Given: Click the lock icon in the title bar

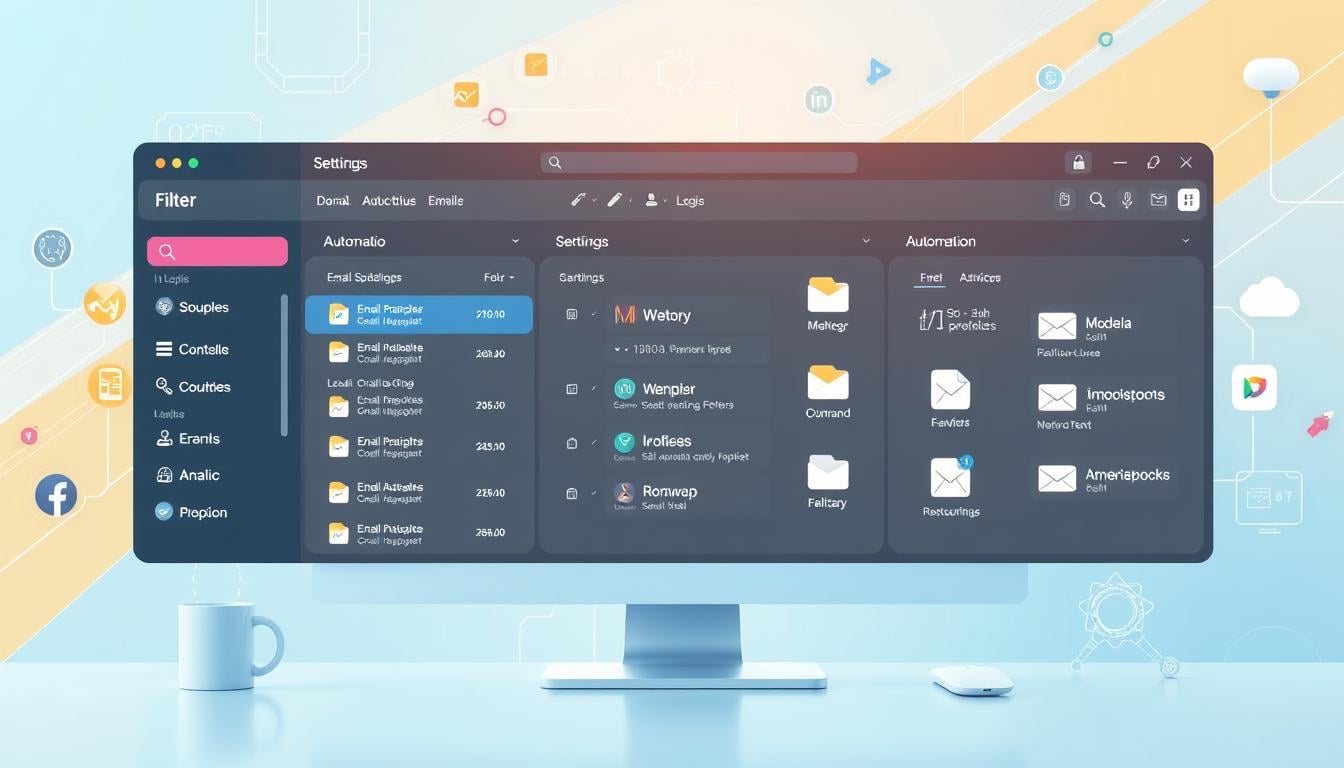Looking at the screenshot, I should (x=1078, y=163).
